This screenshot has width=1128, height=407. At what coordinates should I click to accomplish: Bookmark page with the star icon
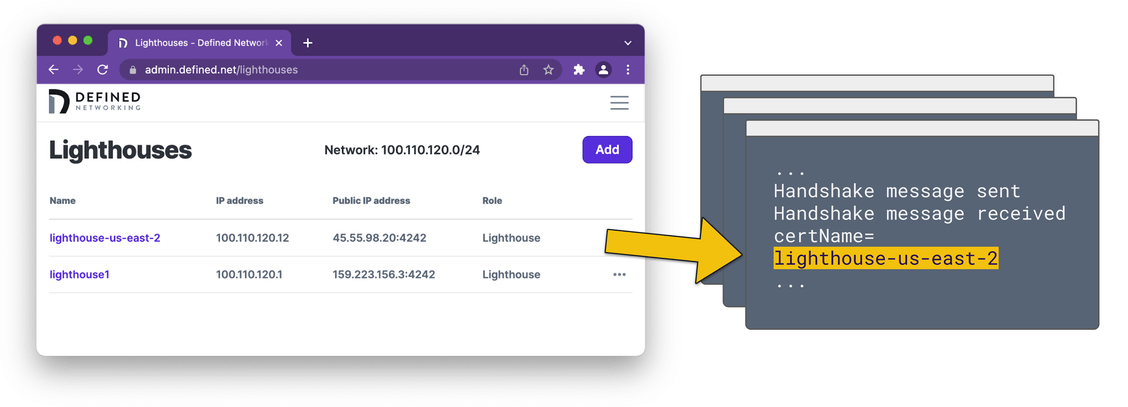coord(548,70)
